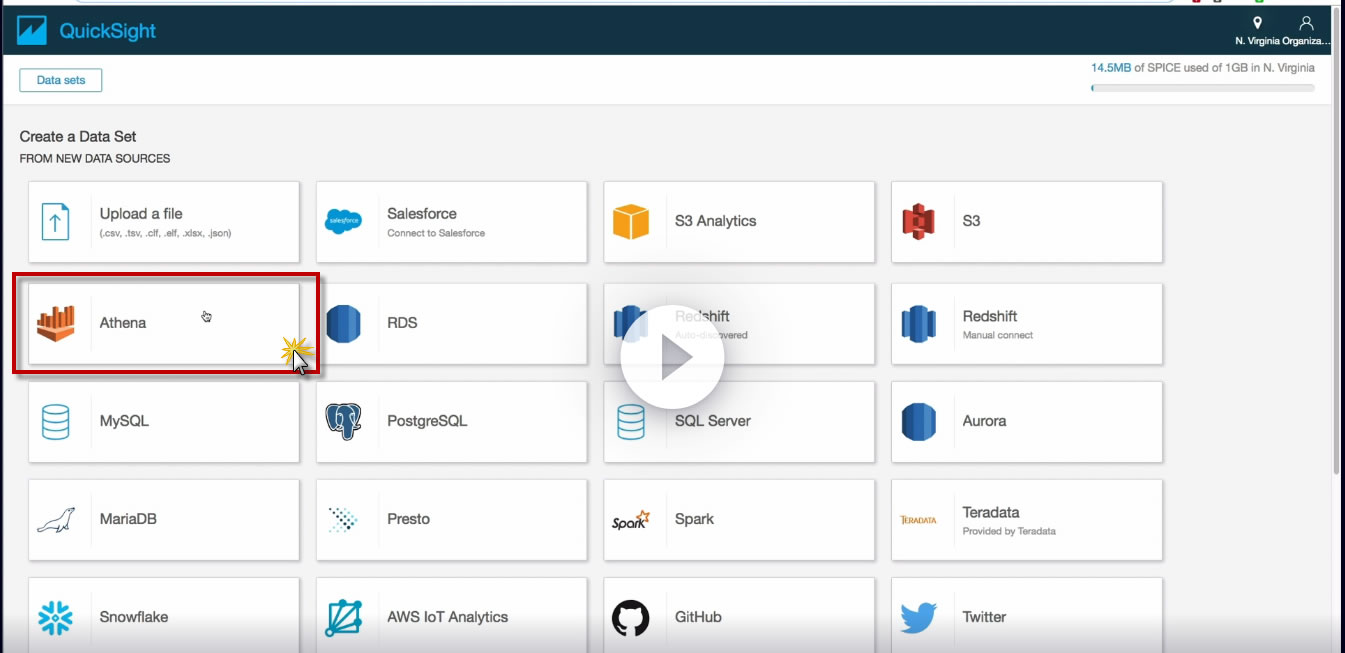1345x653 pixels.
Task: Click the RDS database icon
Action: pyautogui.click(x=343, y=323)
